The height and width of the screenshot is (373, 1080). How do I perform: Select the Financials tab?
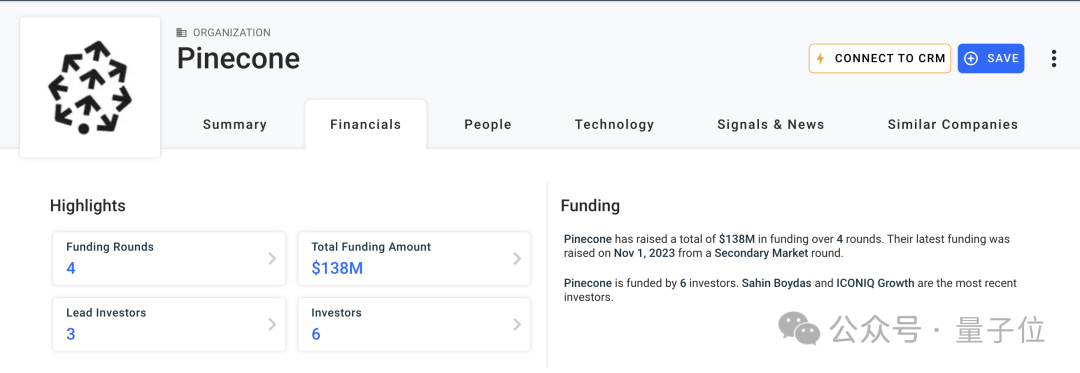click(366, 125)
